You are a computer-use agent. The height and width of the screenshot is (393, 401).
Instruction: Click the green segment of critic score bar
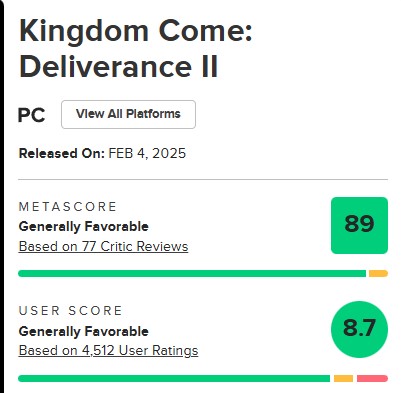coord(192,274)
